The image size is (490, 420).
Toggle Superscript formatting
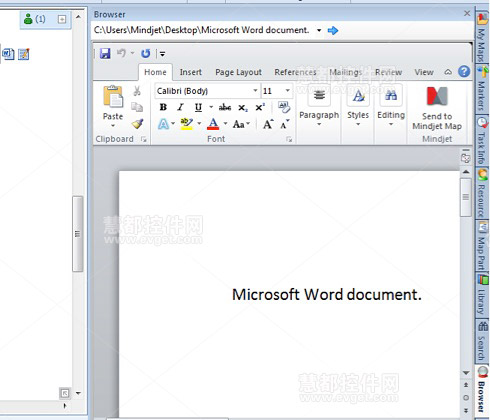tap(260, 107)
